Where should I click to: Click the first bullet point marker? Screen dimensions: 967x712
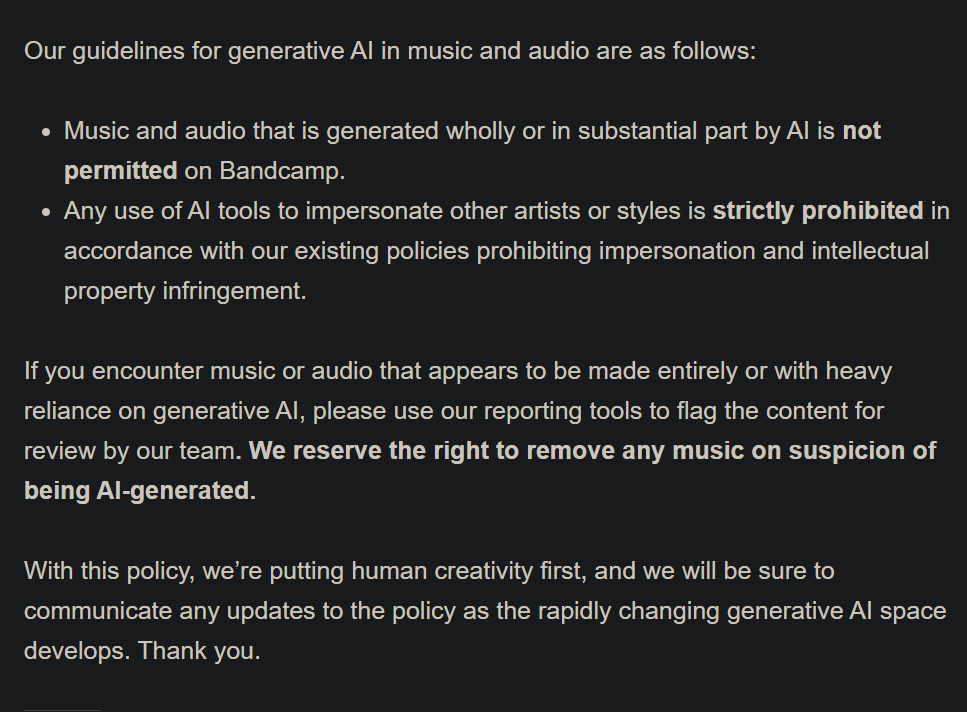pos(46,133)
